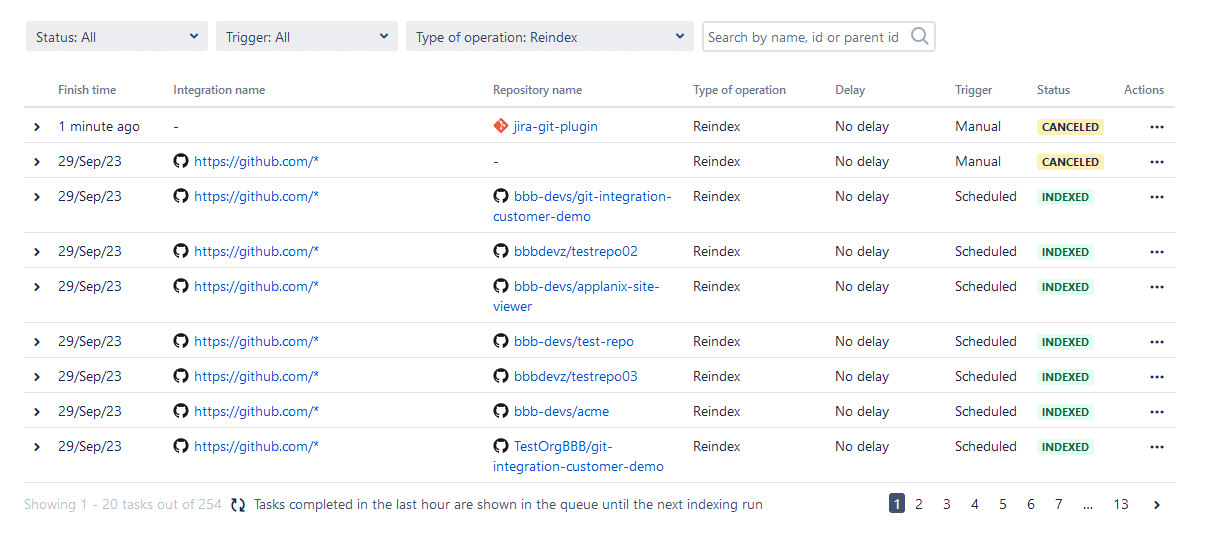This screenshot has height=533, width=1210.
Task: Expand the bbb-devs/applanix-site-viewer row
Action: click(x=37, y=287)
